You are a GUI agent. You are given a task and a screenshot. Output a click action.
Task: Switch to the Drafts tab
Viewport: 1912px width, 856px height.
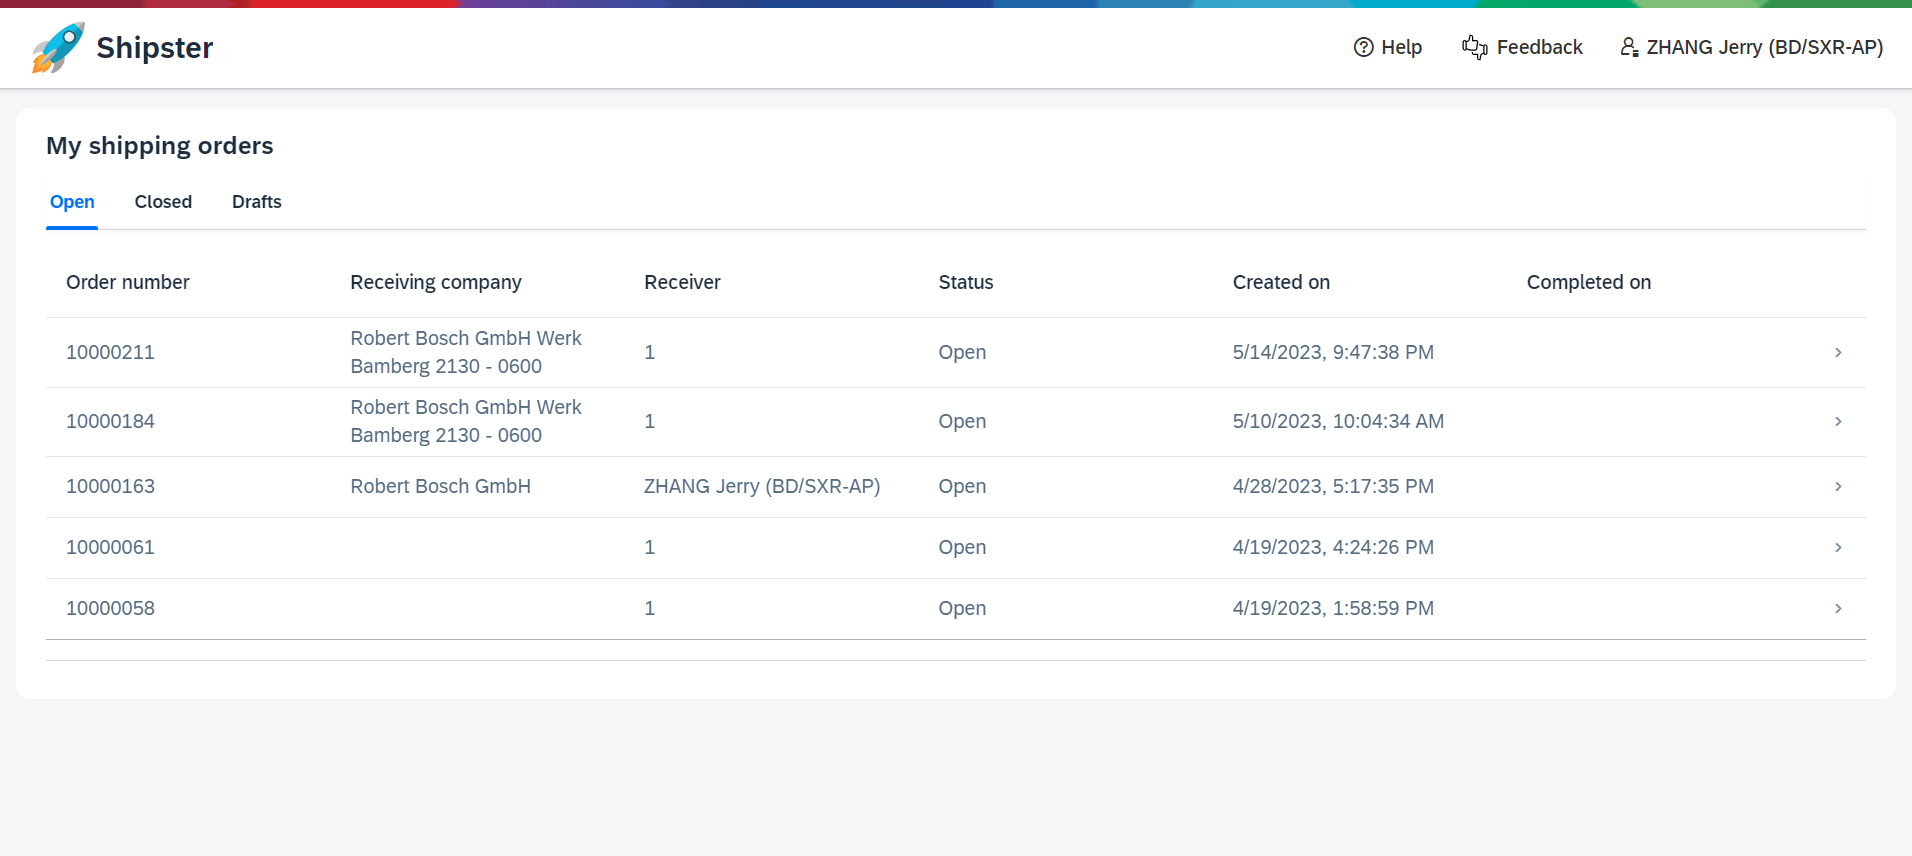pyautogui.click(x=256, y=202)
